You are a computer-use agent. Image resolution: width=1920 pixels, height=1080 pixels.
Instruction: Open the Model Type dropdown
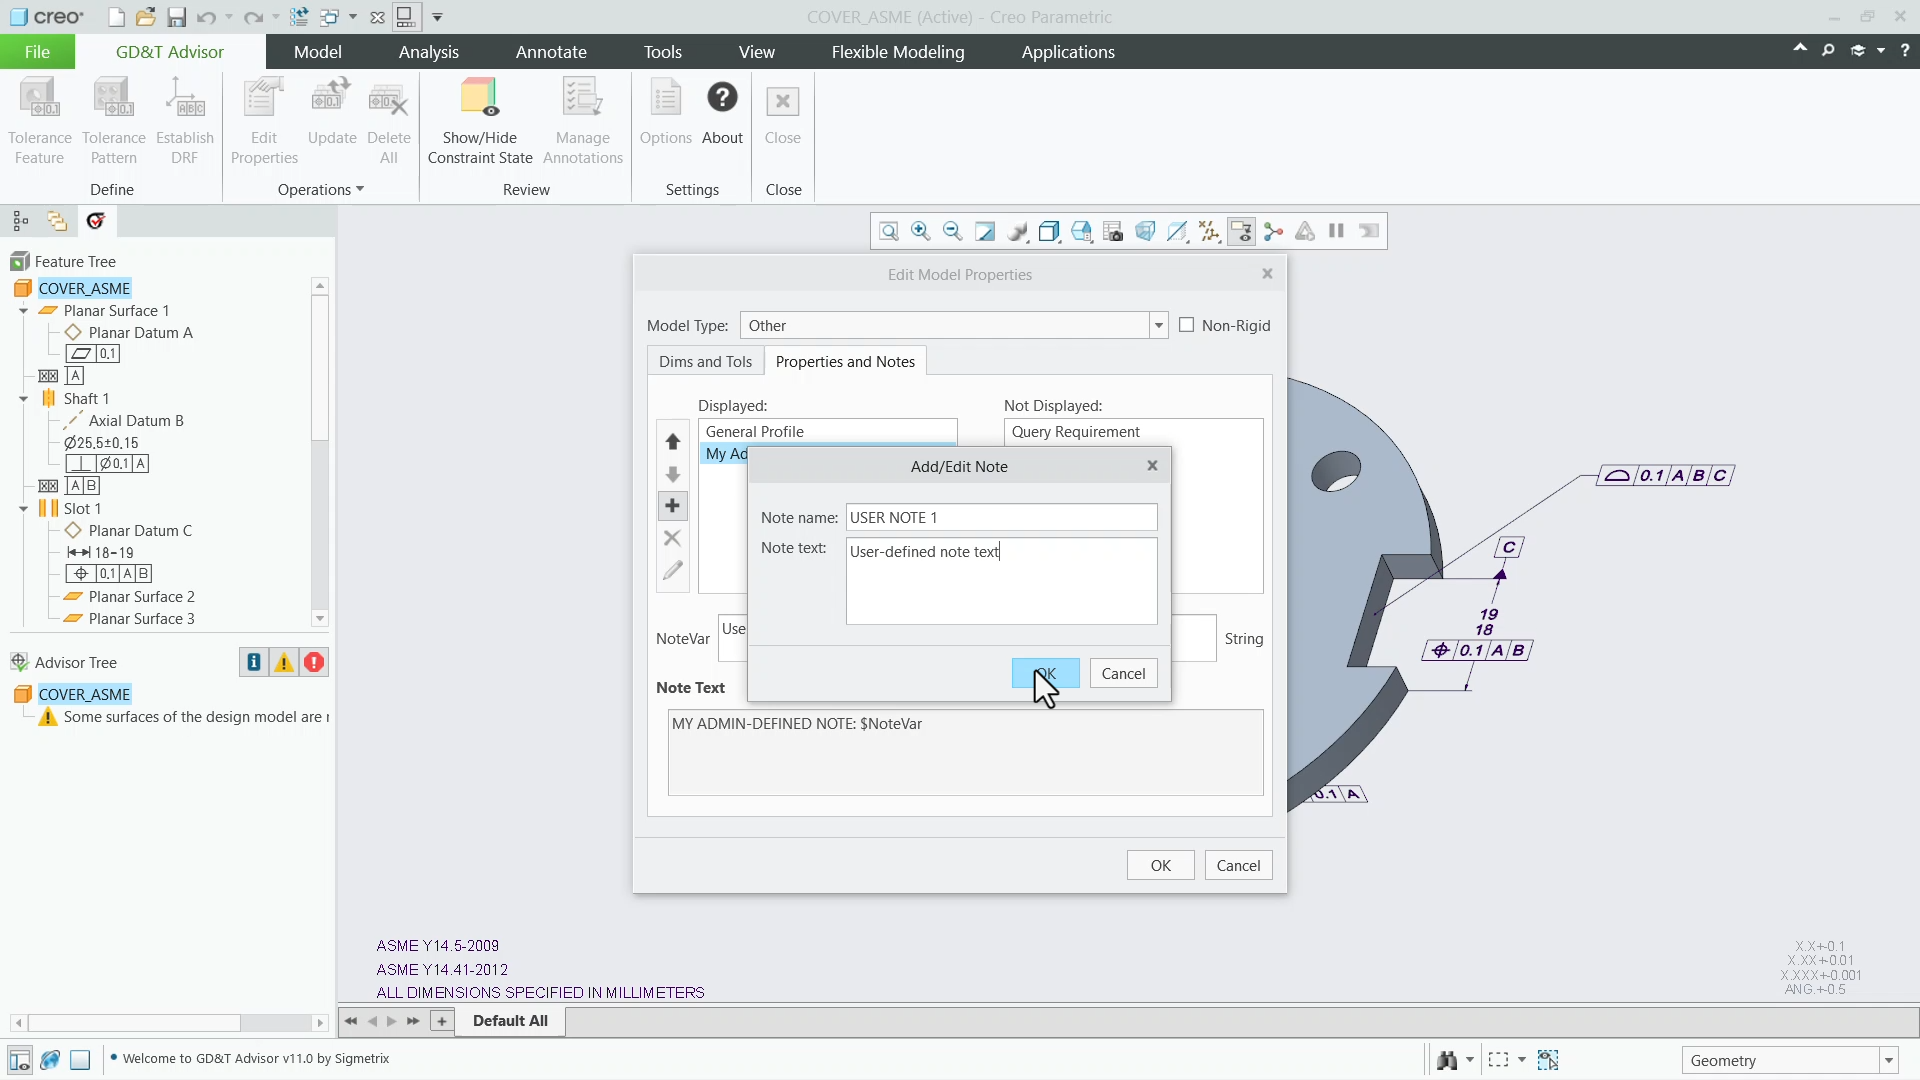coord(1158,325)
